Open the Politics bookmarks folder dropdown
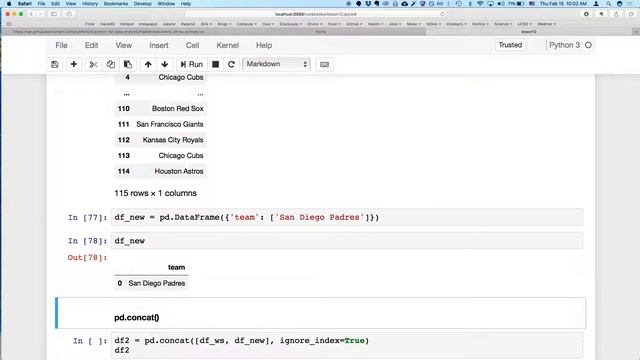The width and height of the screenshot is (640, 360). (x=480, y=24)
